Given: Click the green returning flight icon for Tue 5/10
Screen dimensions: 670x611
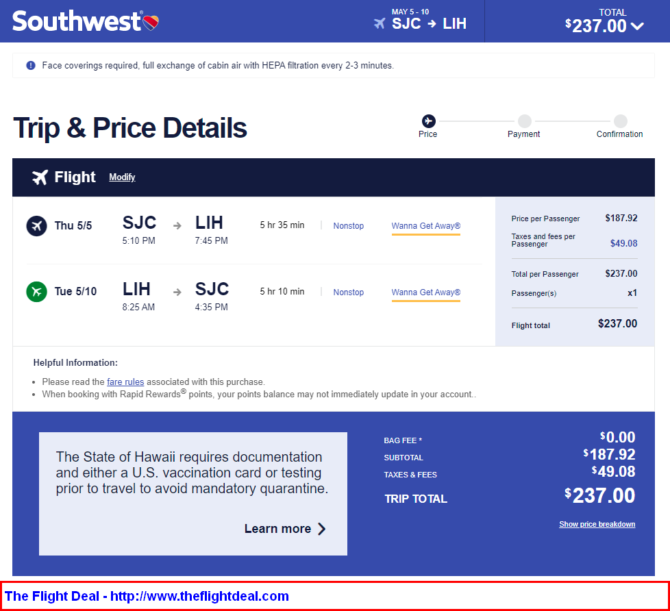Looking at the screenshot, I should click(x=37, y=291).
